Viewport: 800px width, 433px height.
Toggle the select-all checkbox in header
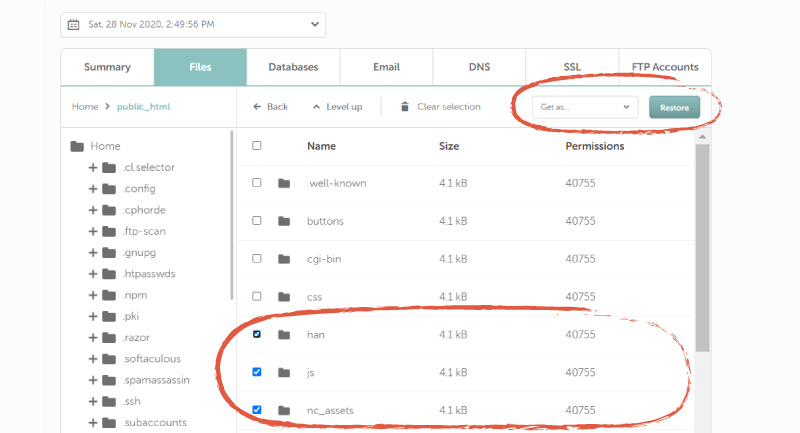257,145
